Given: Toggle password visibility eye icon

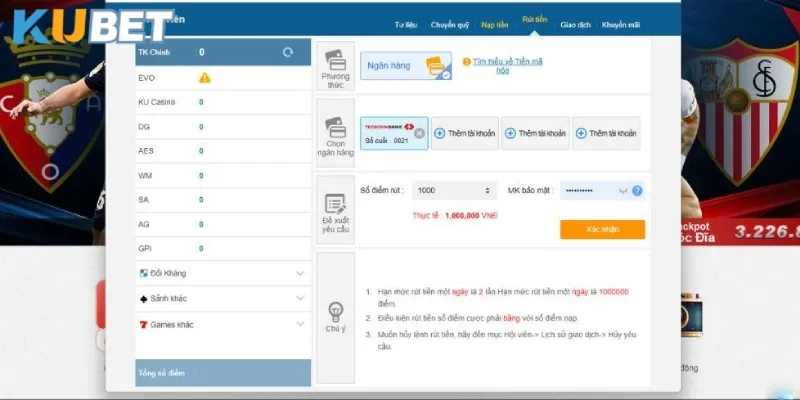Looking at the screenshot, I should pos(622,190).
